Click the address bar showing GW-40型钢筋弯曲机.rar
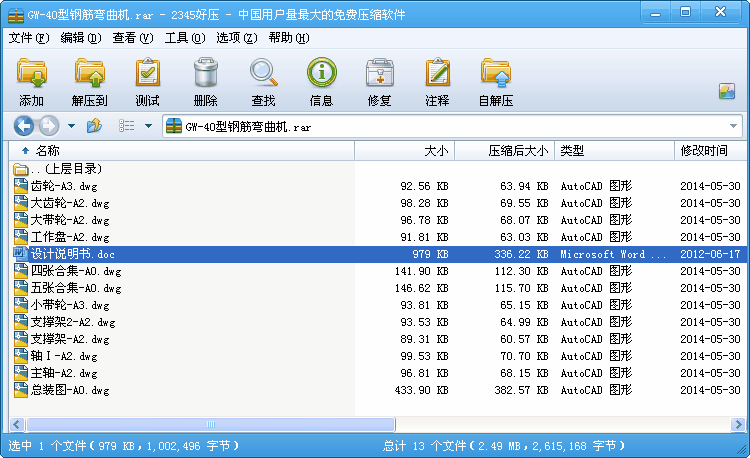This screenshot has width=750, height=458. (x=452, y=126)
